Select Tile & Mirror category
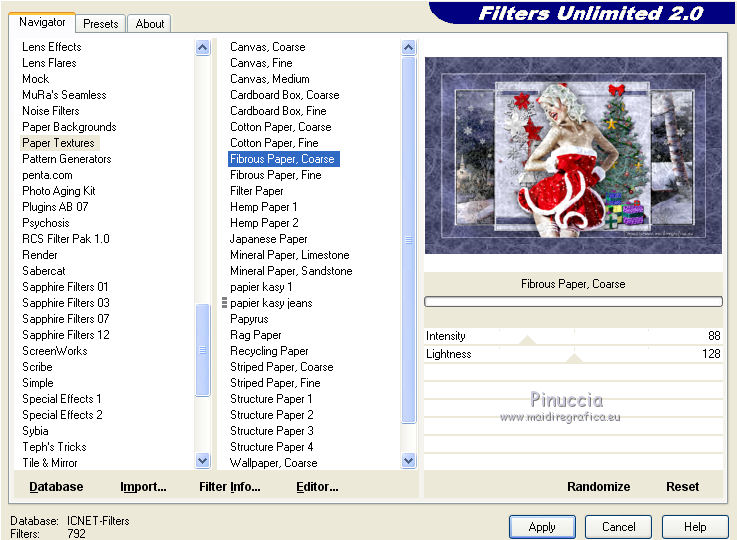 (x=50, y=463)
